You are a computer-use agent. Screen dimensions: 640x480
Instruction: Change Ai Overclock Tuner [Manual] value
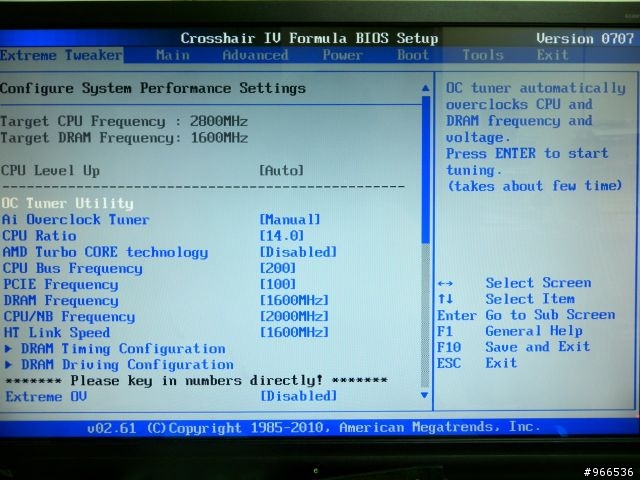[290, 220]
